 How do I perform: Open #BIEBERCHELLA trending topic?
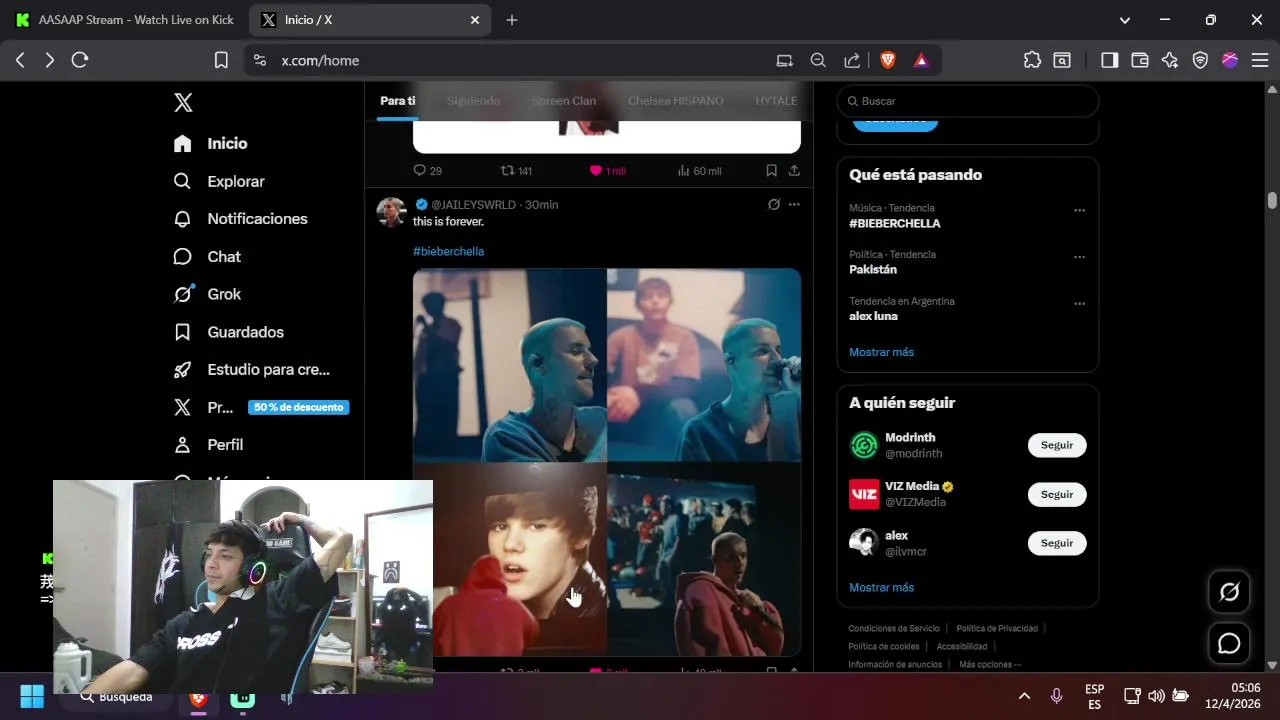click(x=895, y=223)
